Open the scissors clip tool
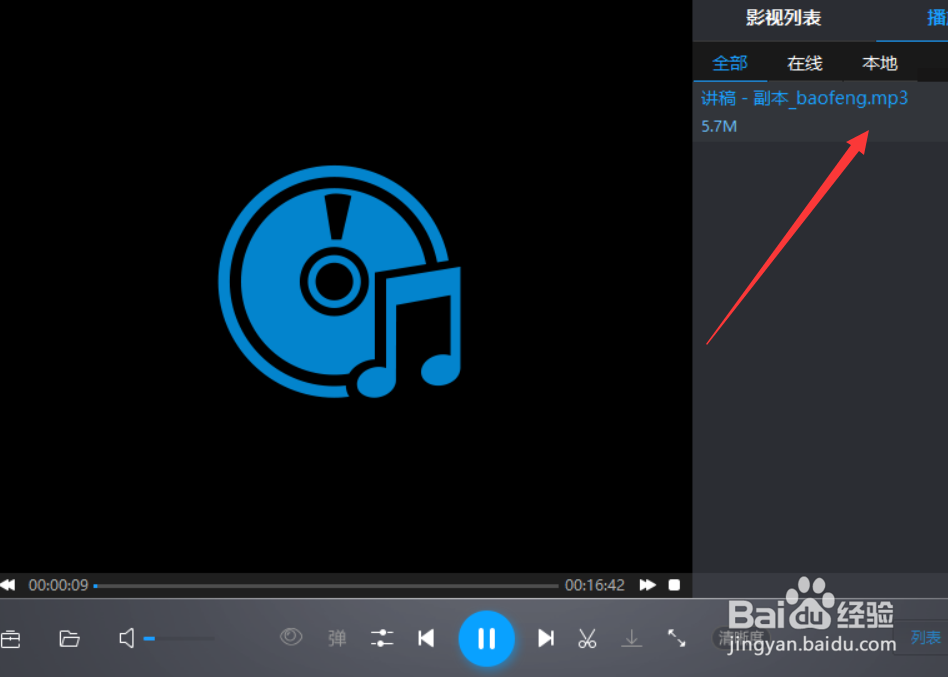The width and height of the screenshot is (948, 677). pyautogui.click(x=587, y=638)
